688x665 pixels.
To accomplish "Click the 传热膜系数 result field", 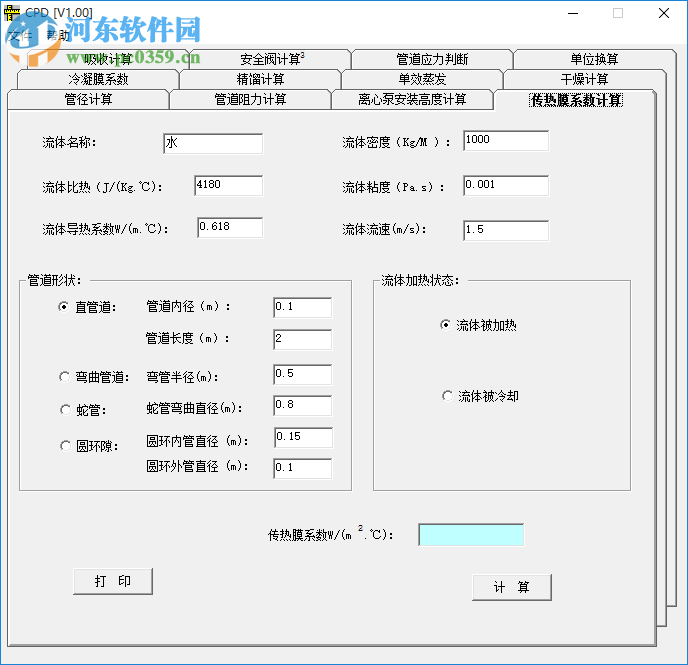I will tap(471, 534).
